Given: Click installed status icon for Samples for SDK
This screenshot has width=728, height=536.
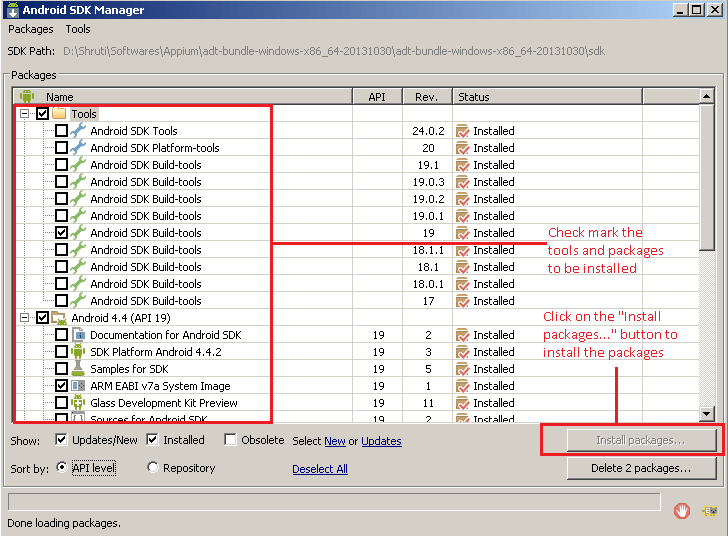Looking at the screenshot, I should click(x=462, y=369).
